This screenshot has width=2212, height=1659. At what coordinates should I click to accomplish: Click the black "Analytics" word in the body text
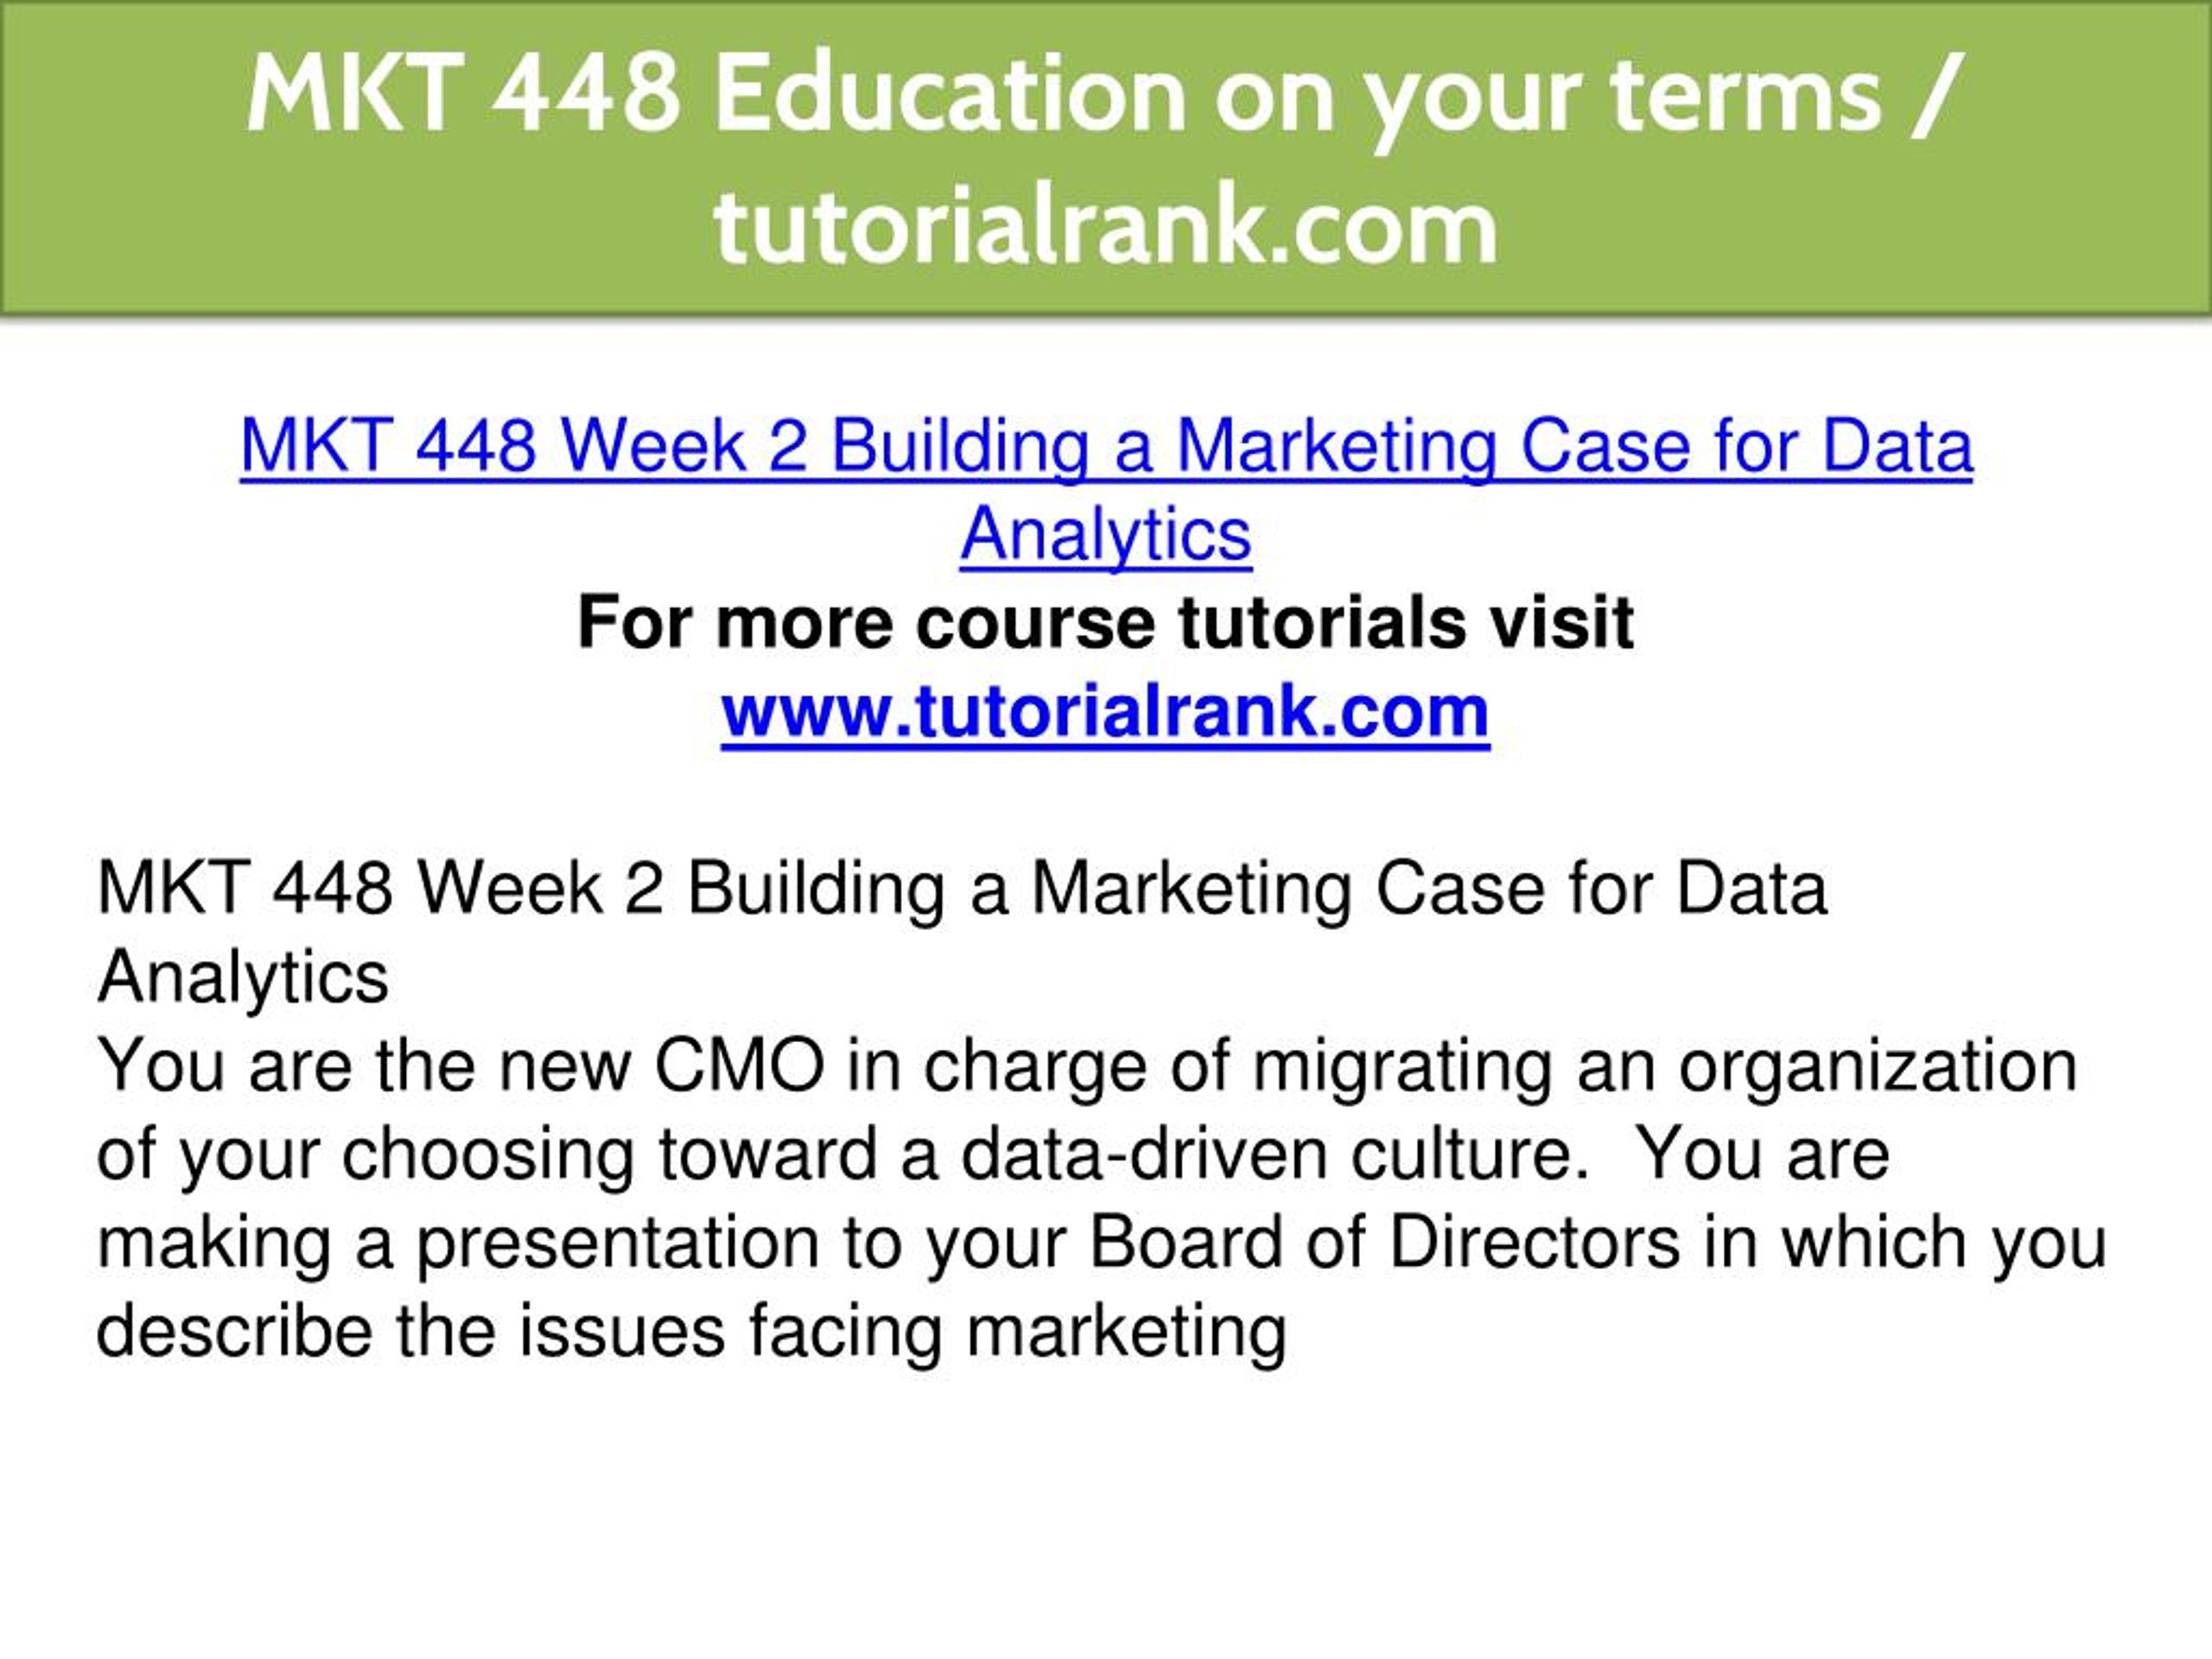[243, 978]
